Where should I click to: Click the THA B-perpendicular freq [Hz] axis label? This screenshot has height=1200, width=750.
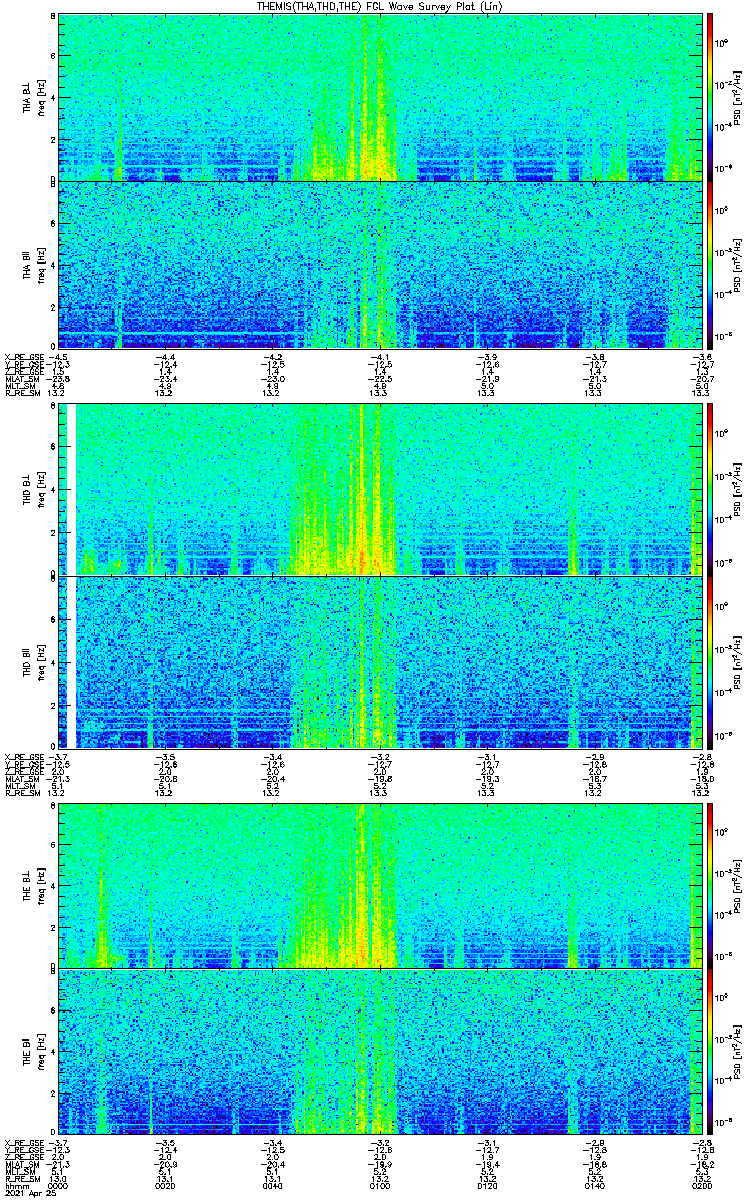coord(42,97)
